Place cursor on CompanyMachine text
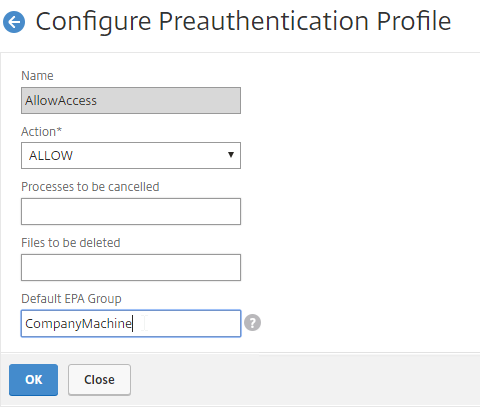The height and width of the screenshot is (407, 480). click(x=79, y=324)
